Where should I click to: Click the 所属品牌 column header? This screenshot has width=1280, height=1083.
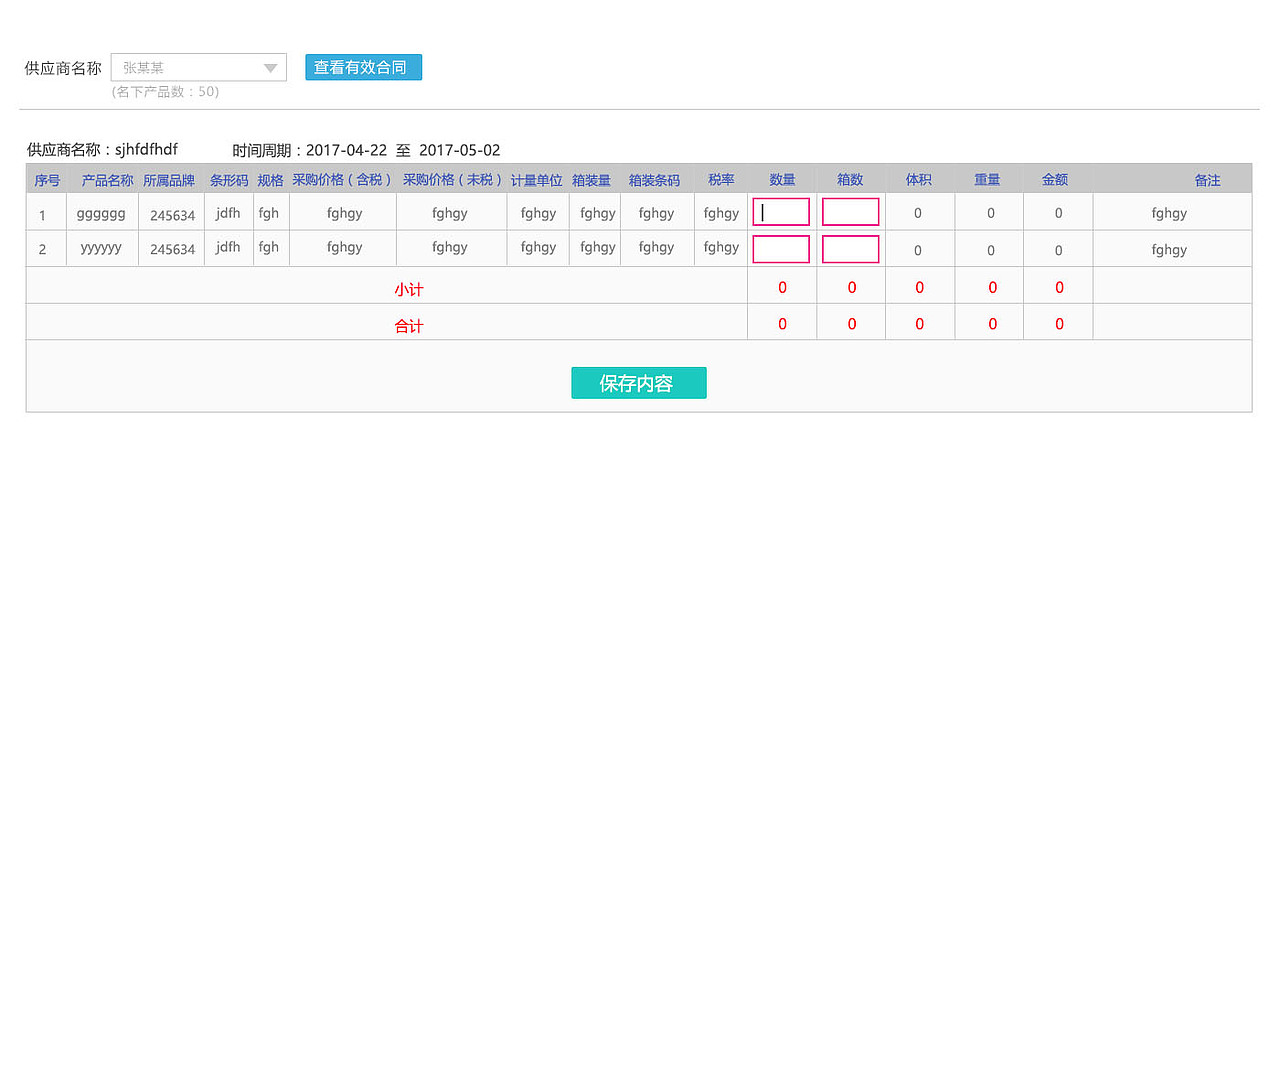click(169, 180)
